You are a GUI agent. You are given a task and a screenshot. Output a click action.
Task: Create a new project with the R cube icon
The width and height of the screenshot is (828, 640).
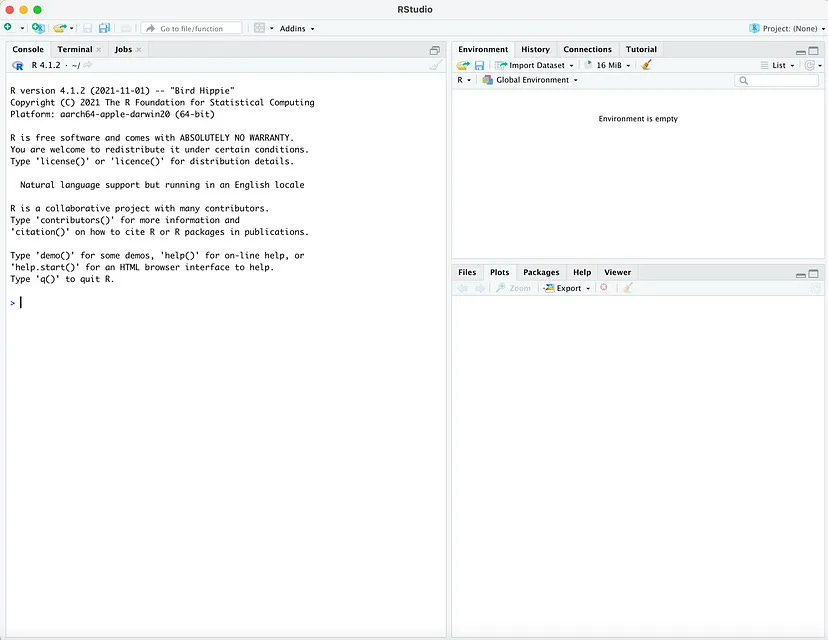(x=38, y=28)
